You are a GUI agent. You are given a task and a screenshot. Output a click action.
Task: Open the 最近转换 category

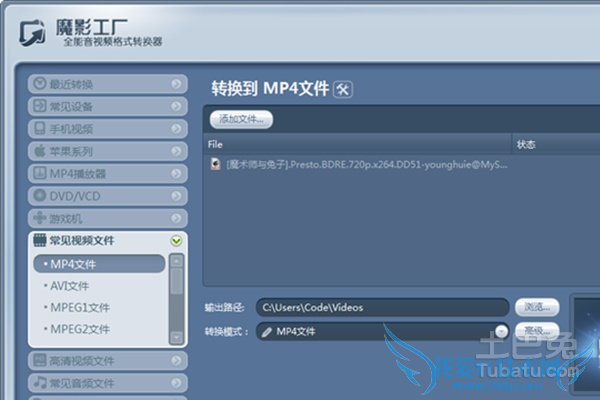[x=108, y=84]
